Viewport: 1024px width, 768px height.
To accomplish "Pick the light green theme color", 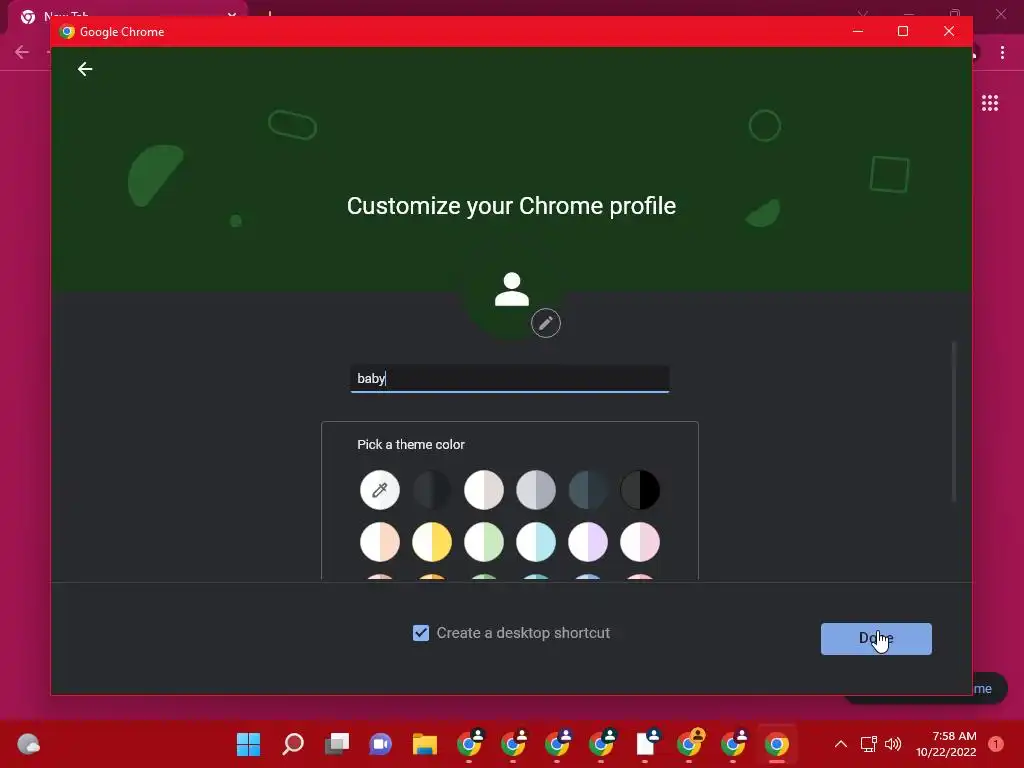I will (x=484, y=542).
